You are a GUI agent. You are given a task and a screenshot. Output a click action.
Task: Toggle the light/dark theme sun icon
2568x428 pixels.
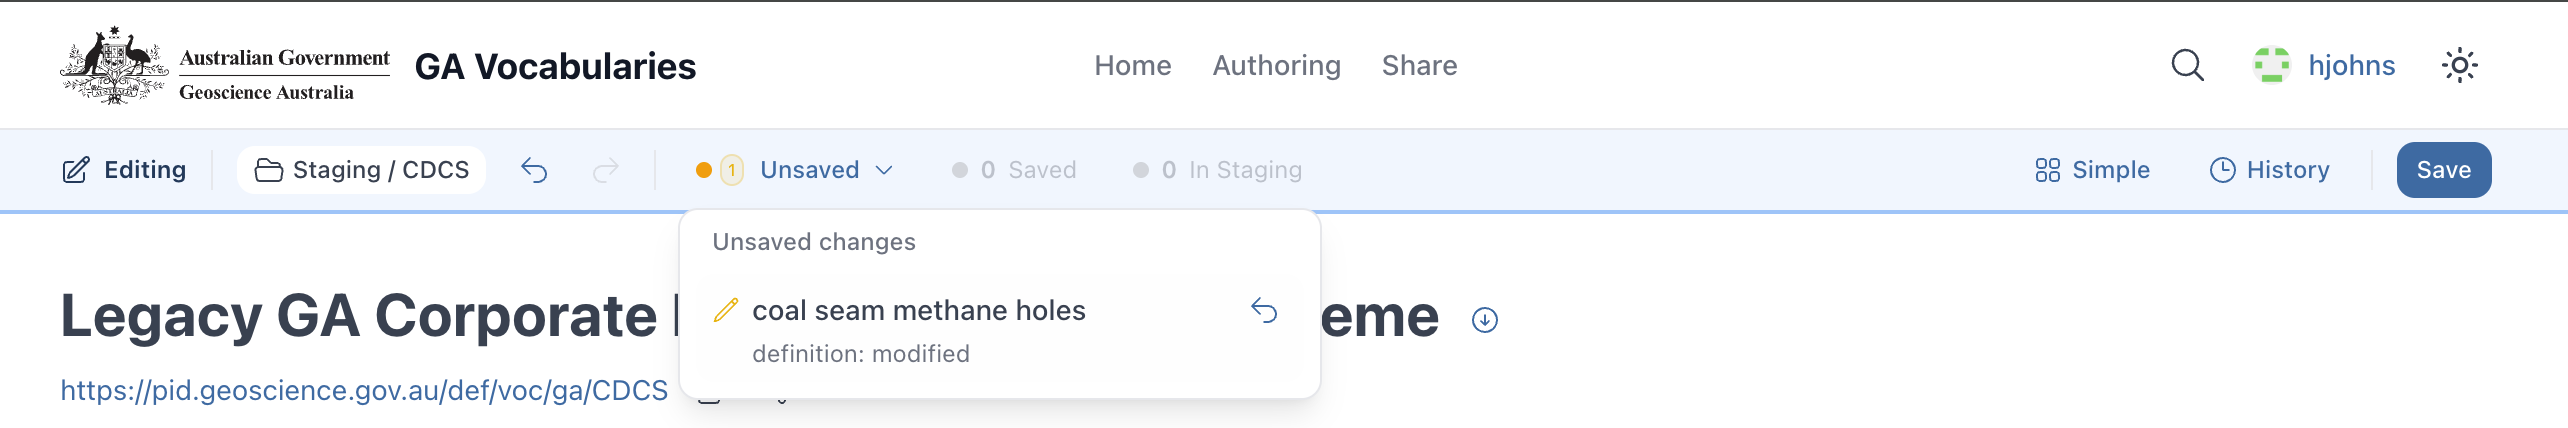[2459, 66]
